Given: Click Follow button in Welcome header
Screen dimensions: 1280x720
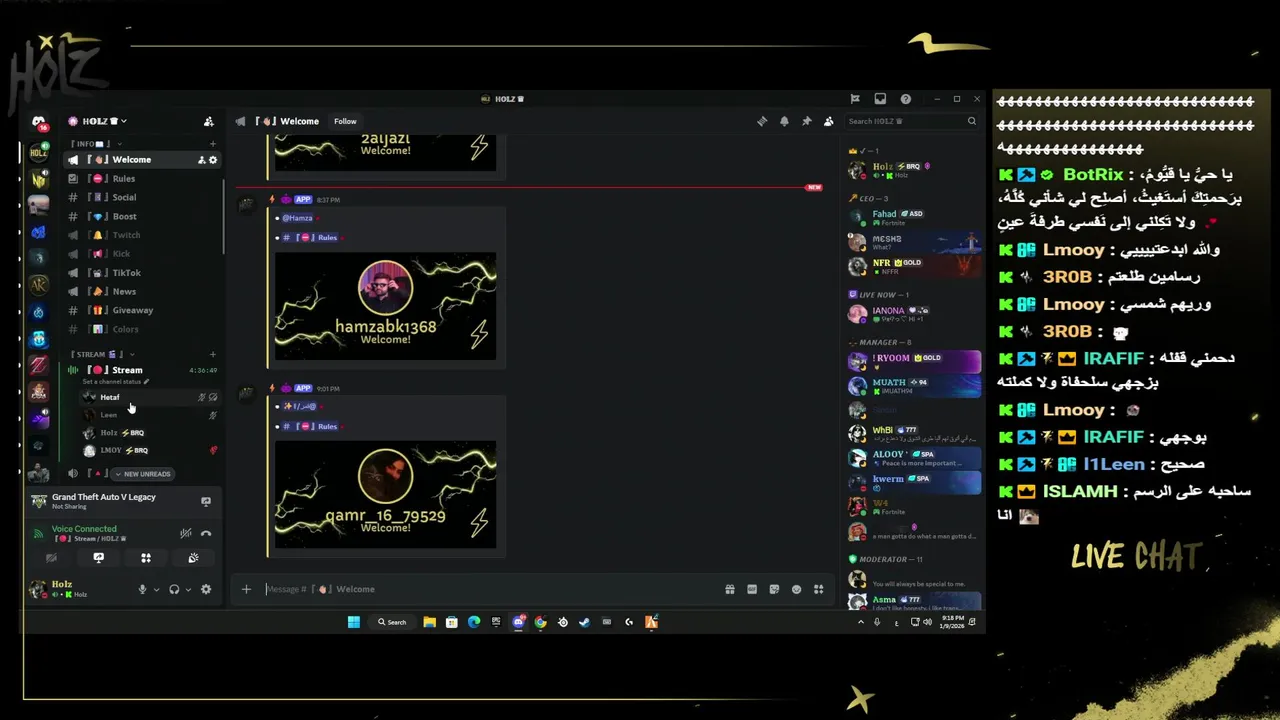Looking at the screenshot, I should point(345,121).
